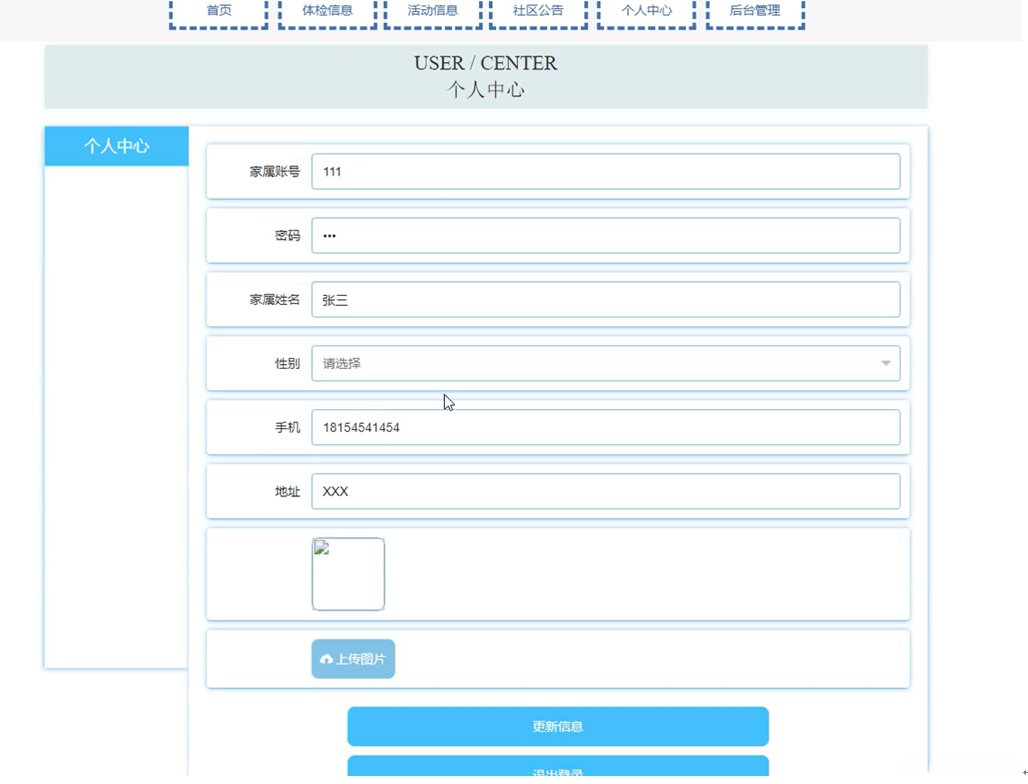1028x784 pixels.
Task: Open the 性别 dropdown
Action: (x=606, y=363)
